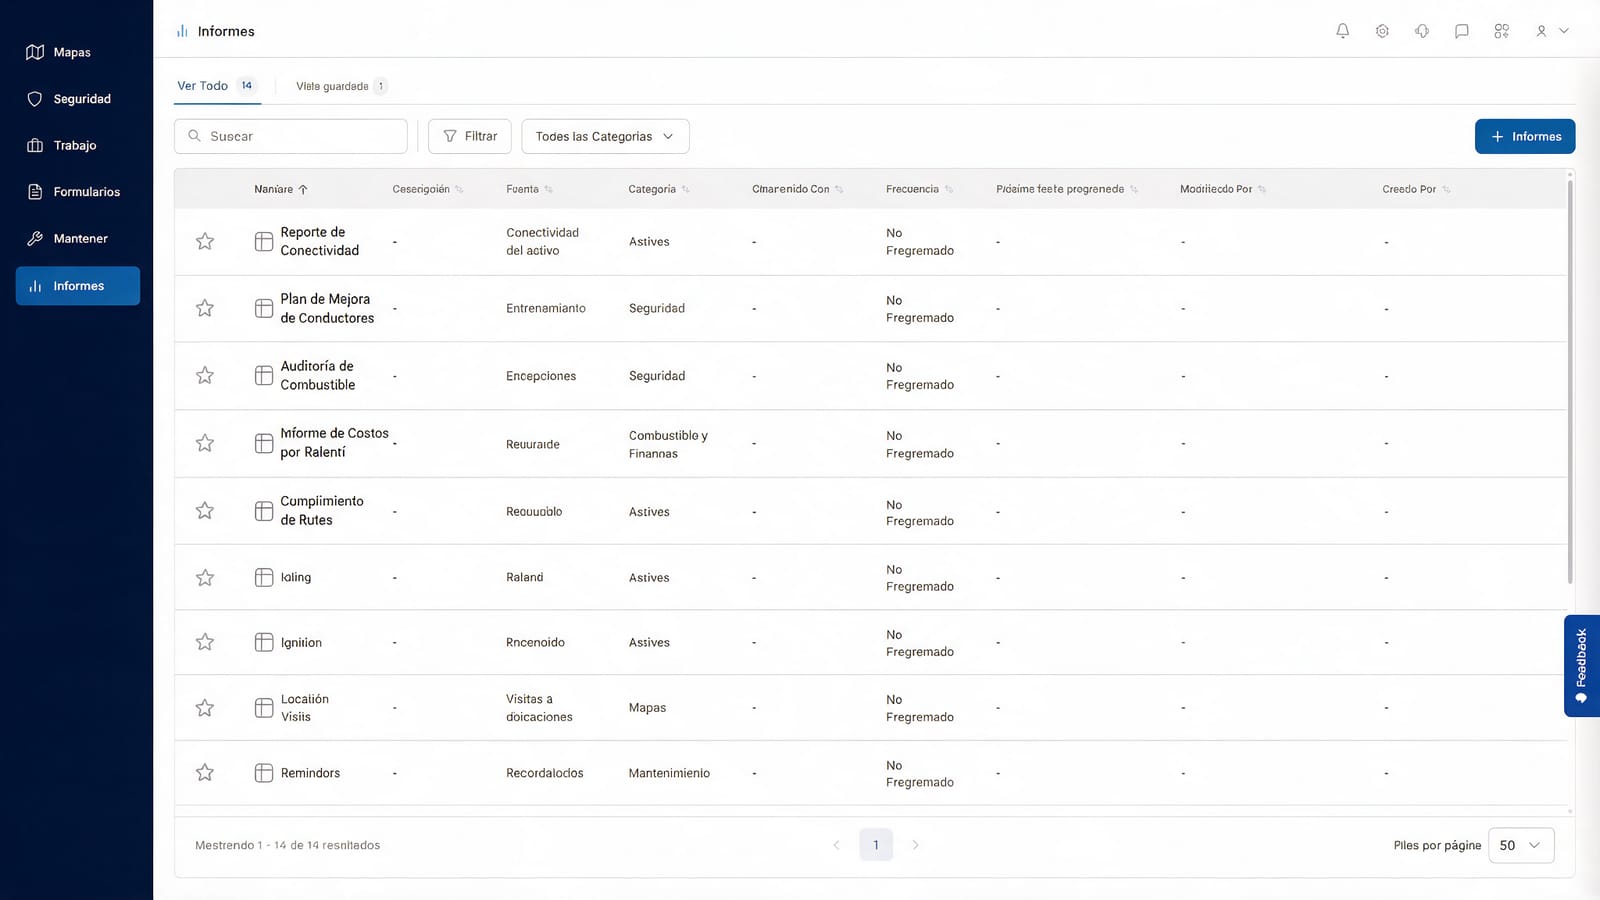Click the search input field
The height and width of the screenshot is (900, 1600).
pos(291,136)
